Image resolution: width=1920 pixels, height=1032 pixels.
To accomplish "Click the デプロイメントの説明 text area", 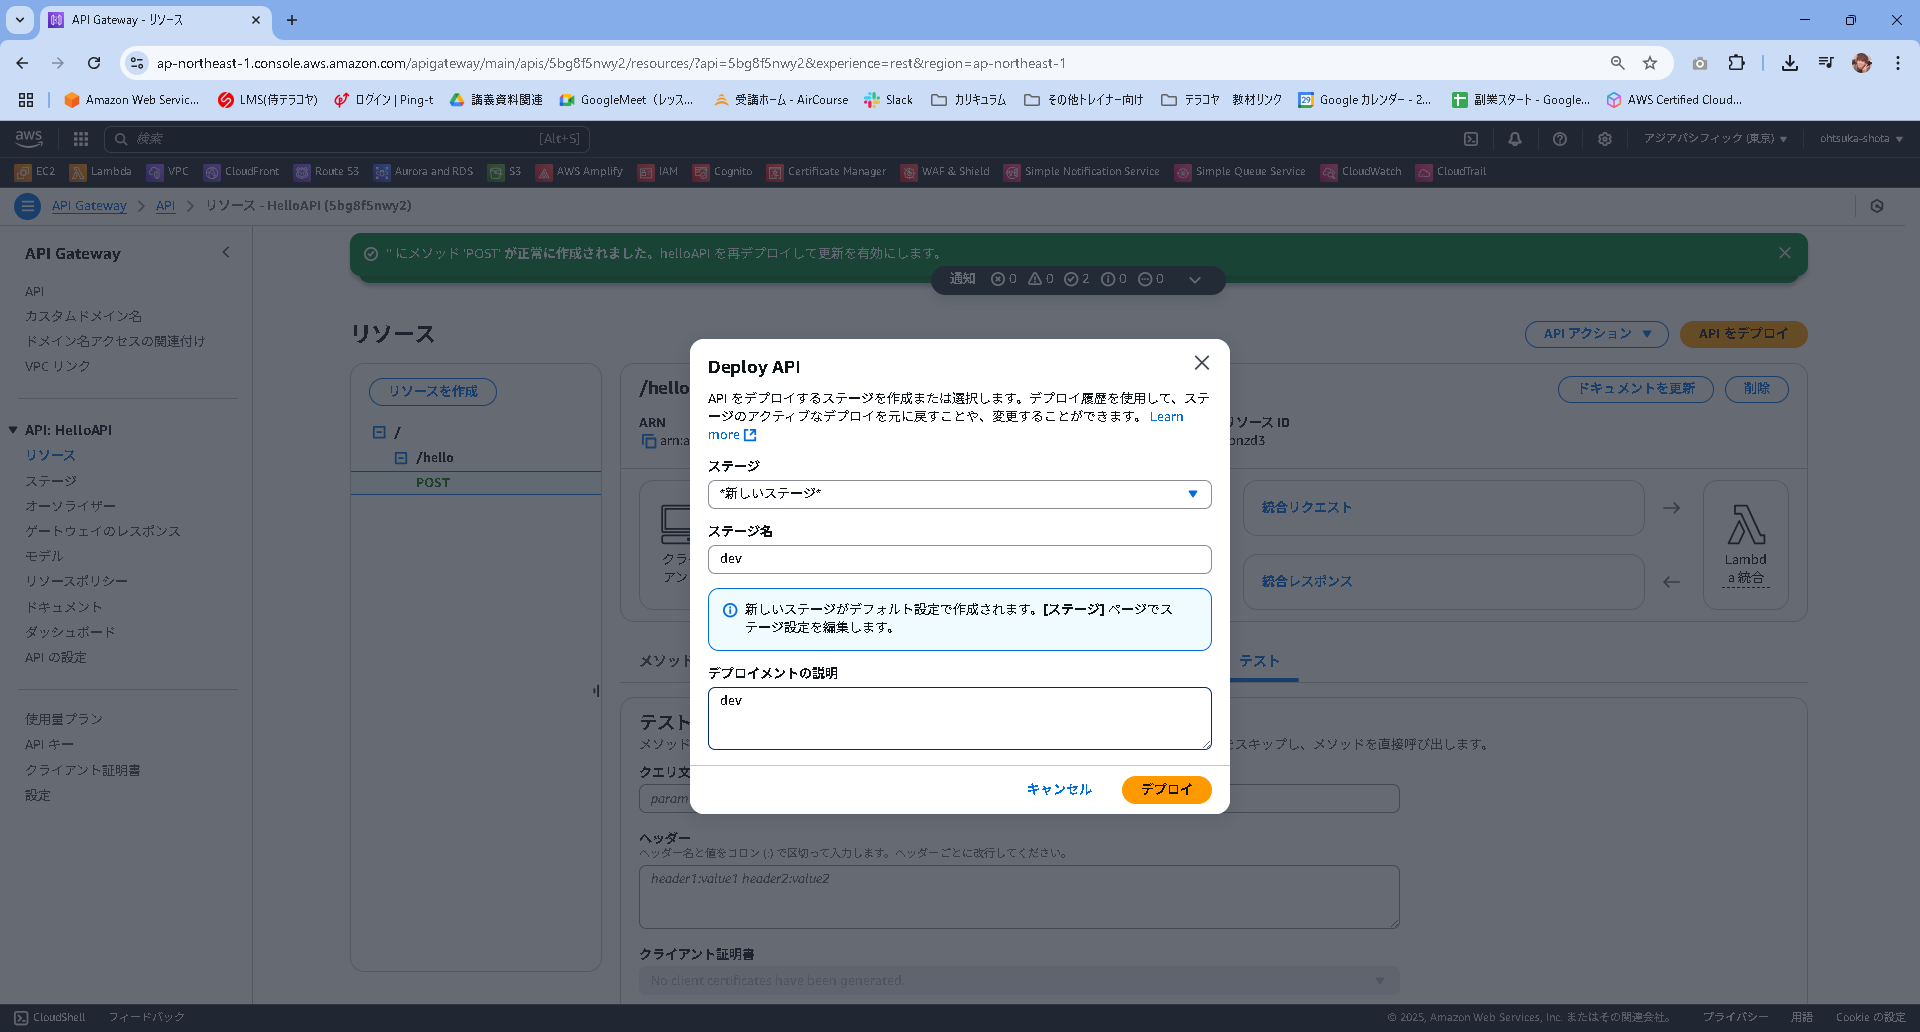I will [x=959, y=718].
